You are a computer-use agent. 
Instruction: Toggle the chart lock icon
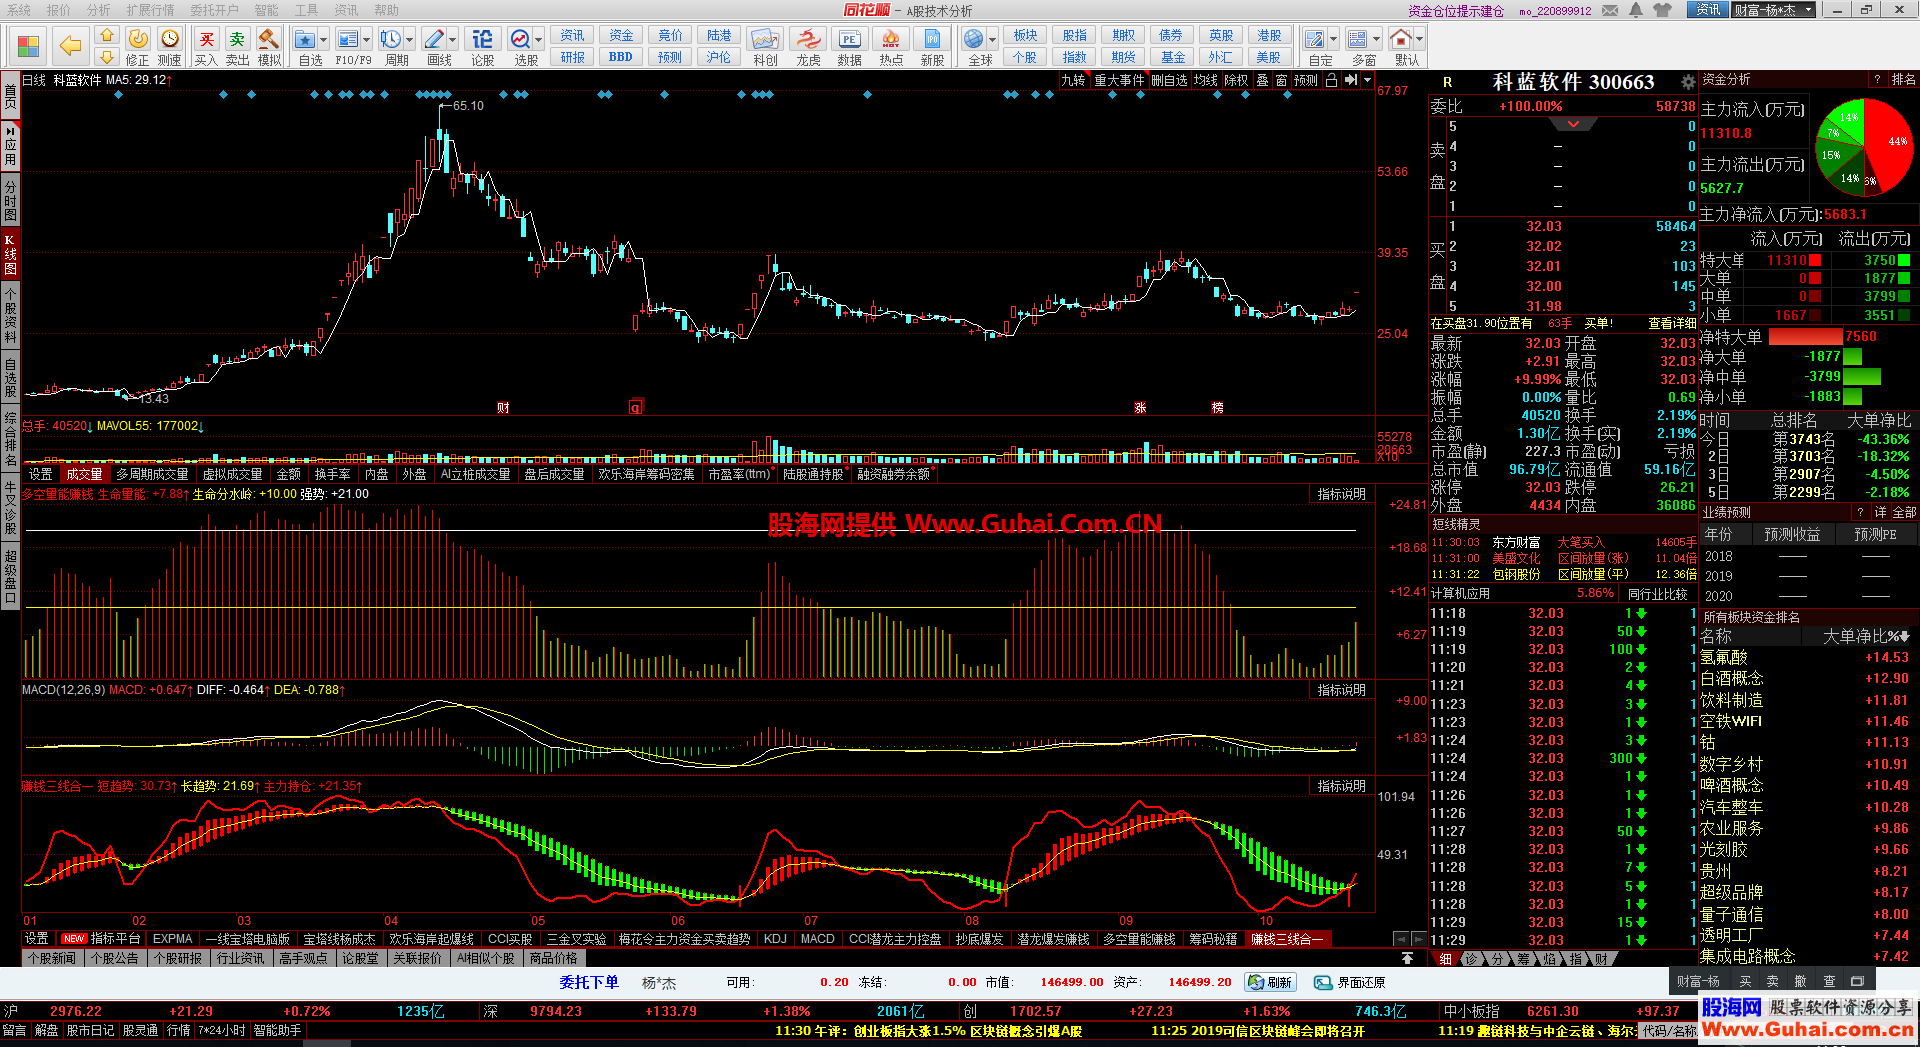pos(1331,80)
